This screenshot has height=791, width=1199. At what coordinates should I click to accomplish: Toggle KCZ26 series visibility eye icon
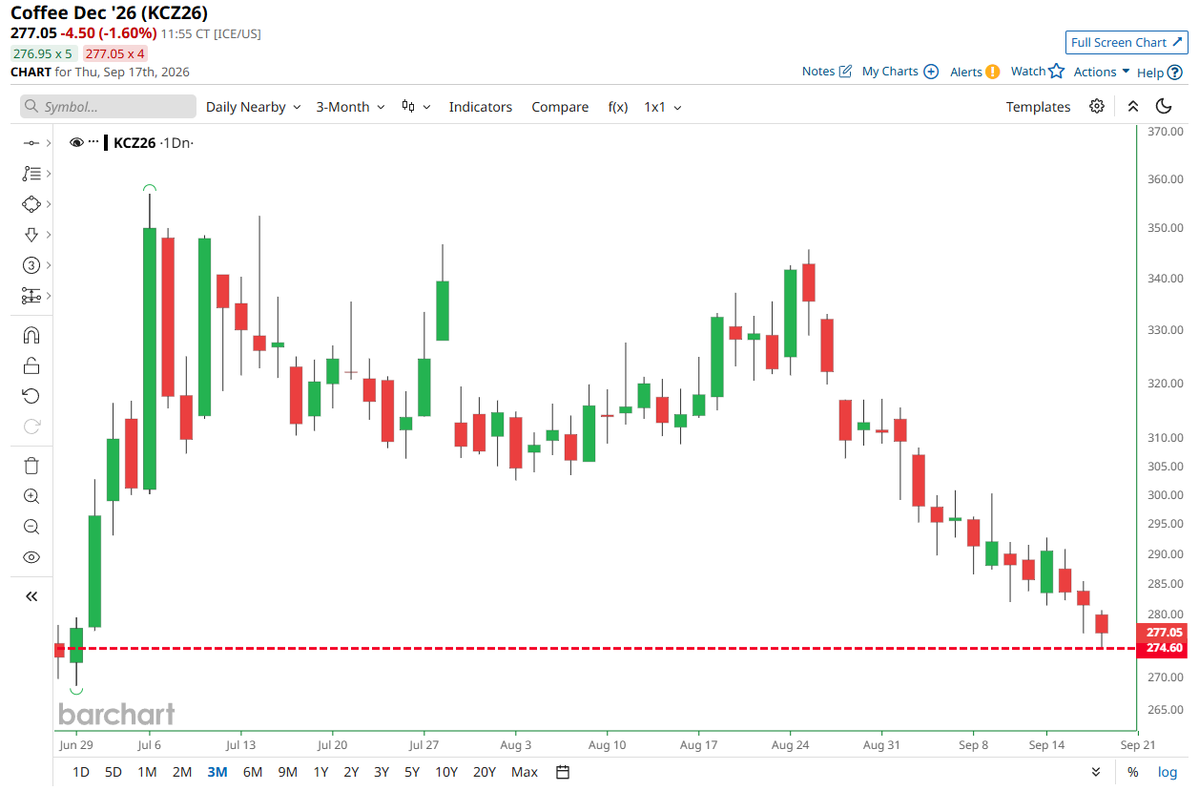[76, 142]
